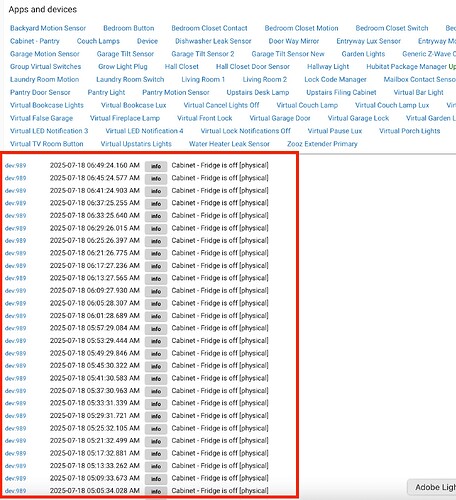Select Virtual TV Room Button link
This screenshot has width=456, height=500.
[x=47, y=144]
